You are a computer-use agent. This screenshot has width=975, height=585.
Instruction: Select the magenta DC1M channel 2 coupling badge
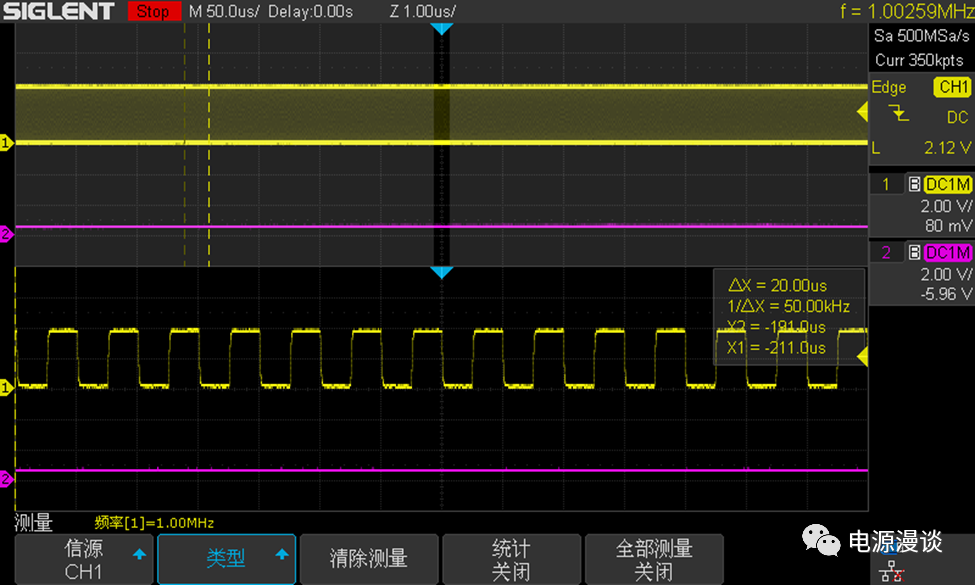947,252
